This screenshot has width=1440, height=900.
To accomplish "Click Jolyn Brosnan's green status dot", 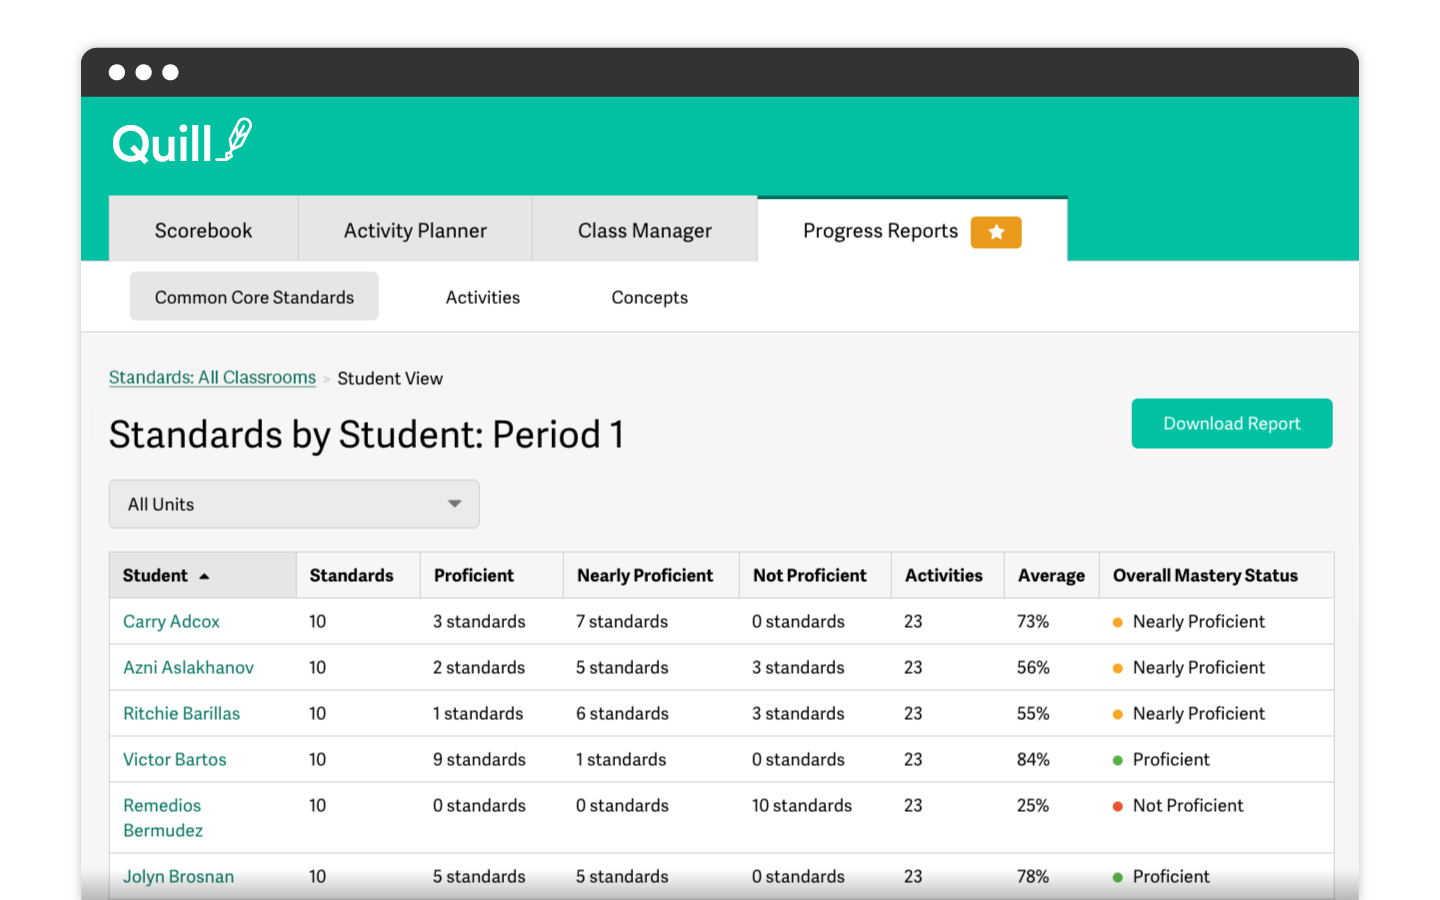I will tap(1118, 877).
